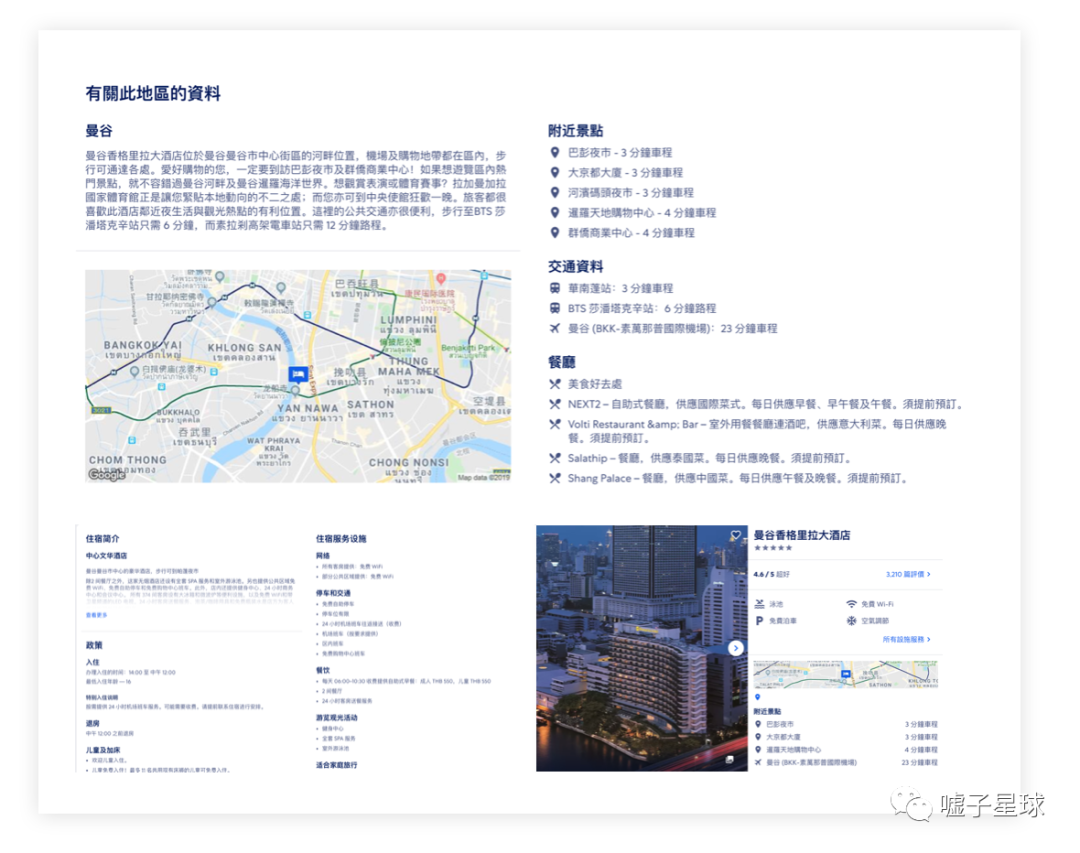Click the 有關此地區的資料 heading

(x=153, y=94)
